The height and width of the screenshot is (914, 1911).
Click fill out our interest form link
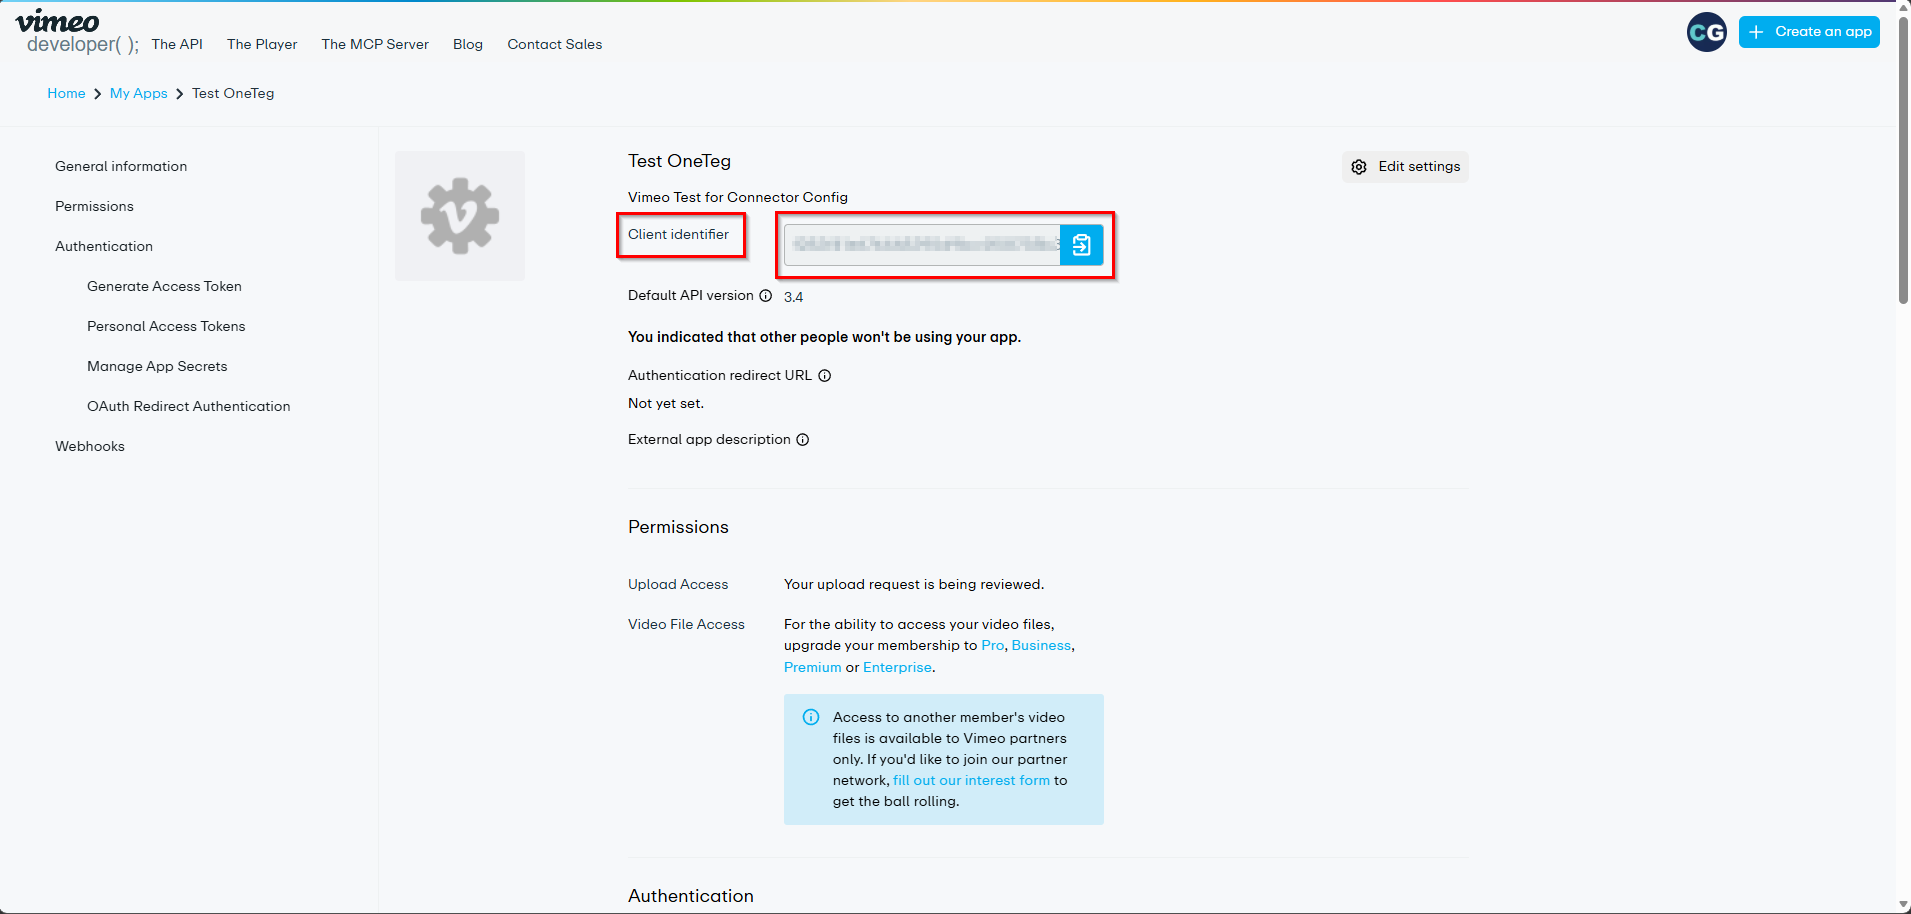(971, 780)
